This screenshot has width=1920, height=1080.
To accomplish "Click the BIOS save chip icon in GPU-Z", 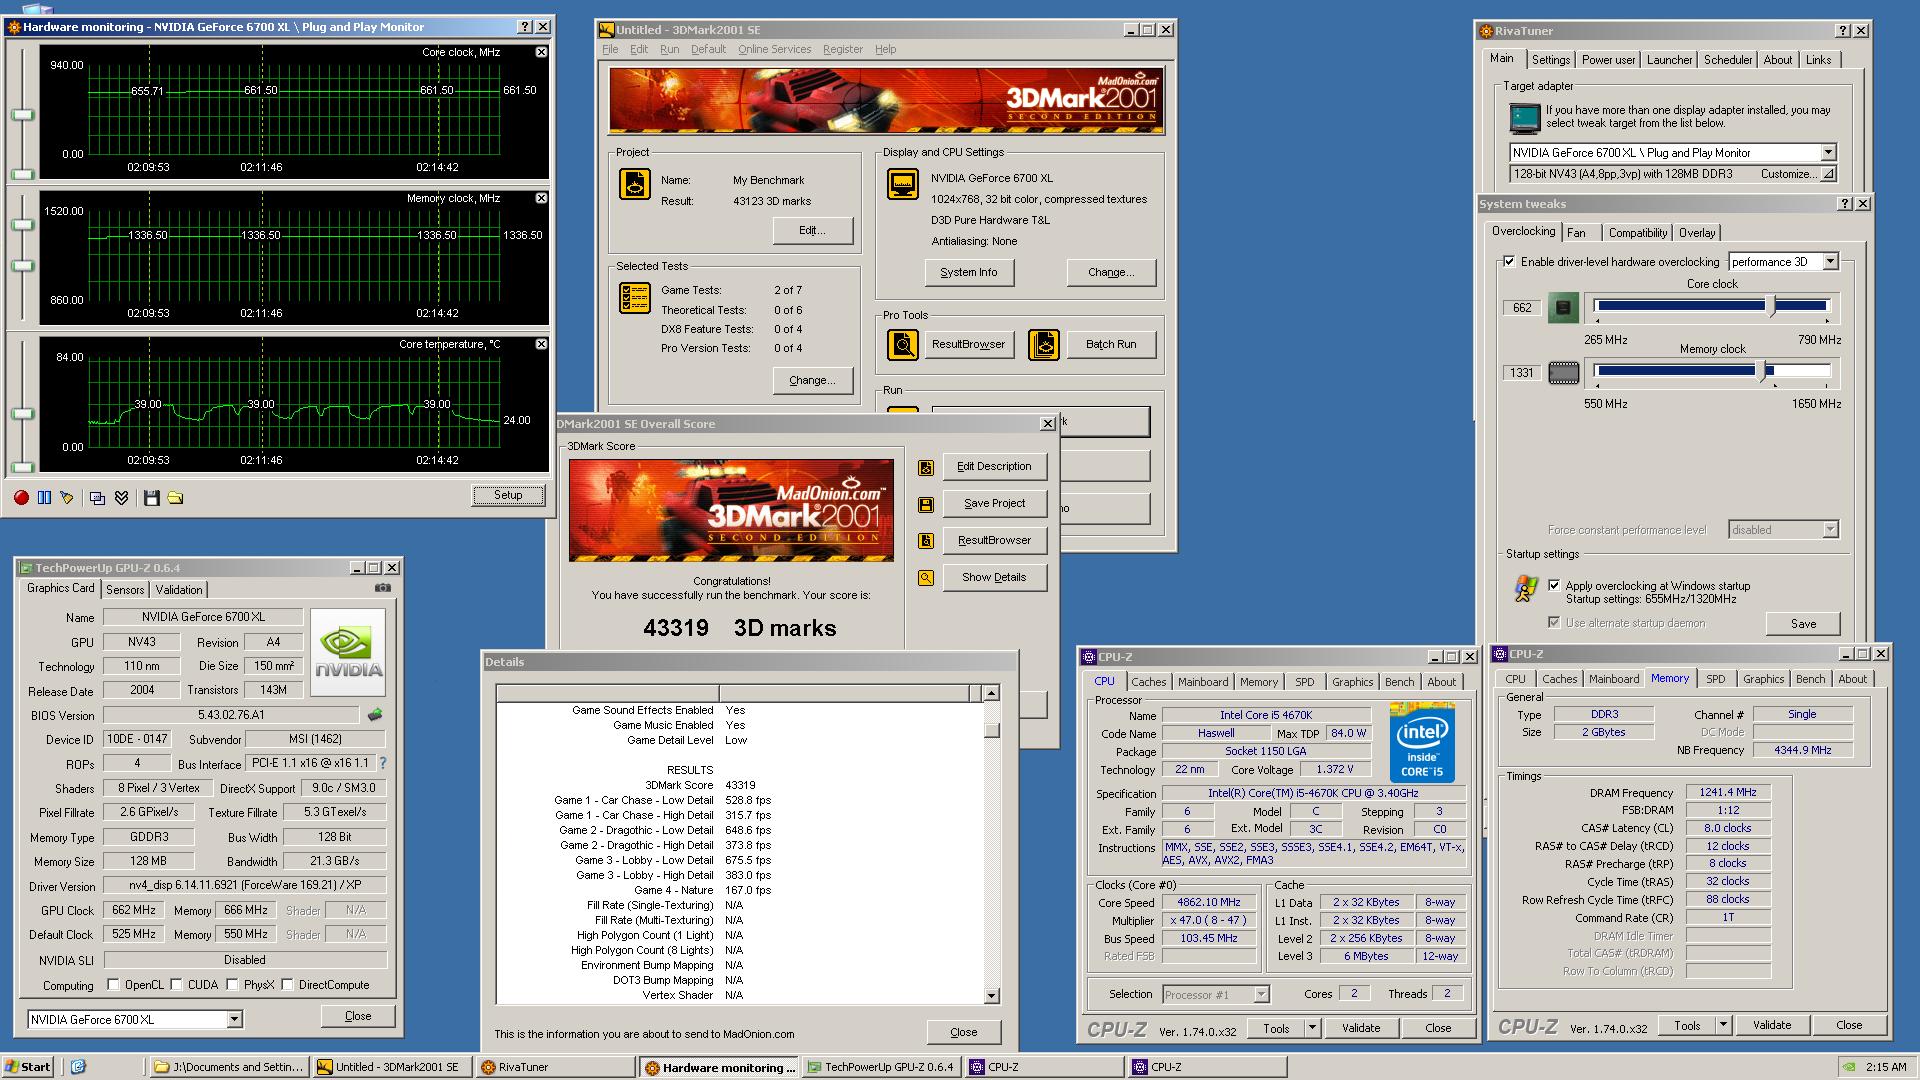I will pyautogui.click(x=375, y=715).
